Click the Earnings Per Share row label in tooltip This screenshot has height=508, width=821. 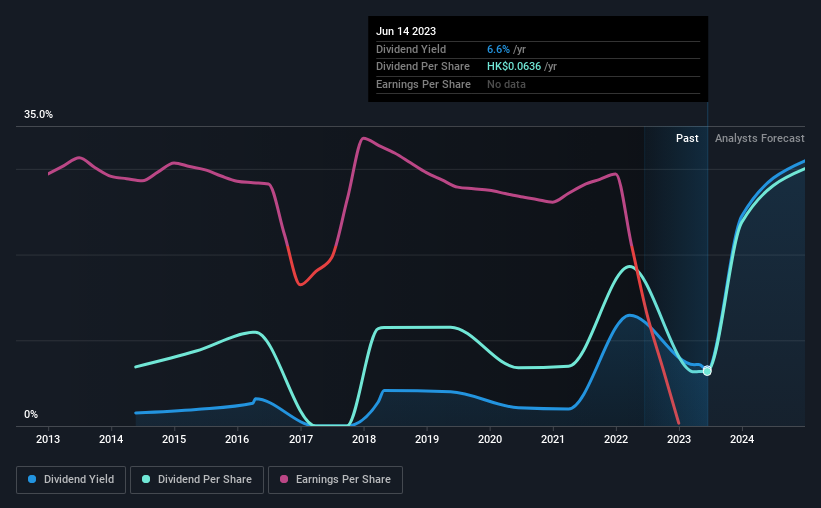coord(423,84)
